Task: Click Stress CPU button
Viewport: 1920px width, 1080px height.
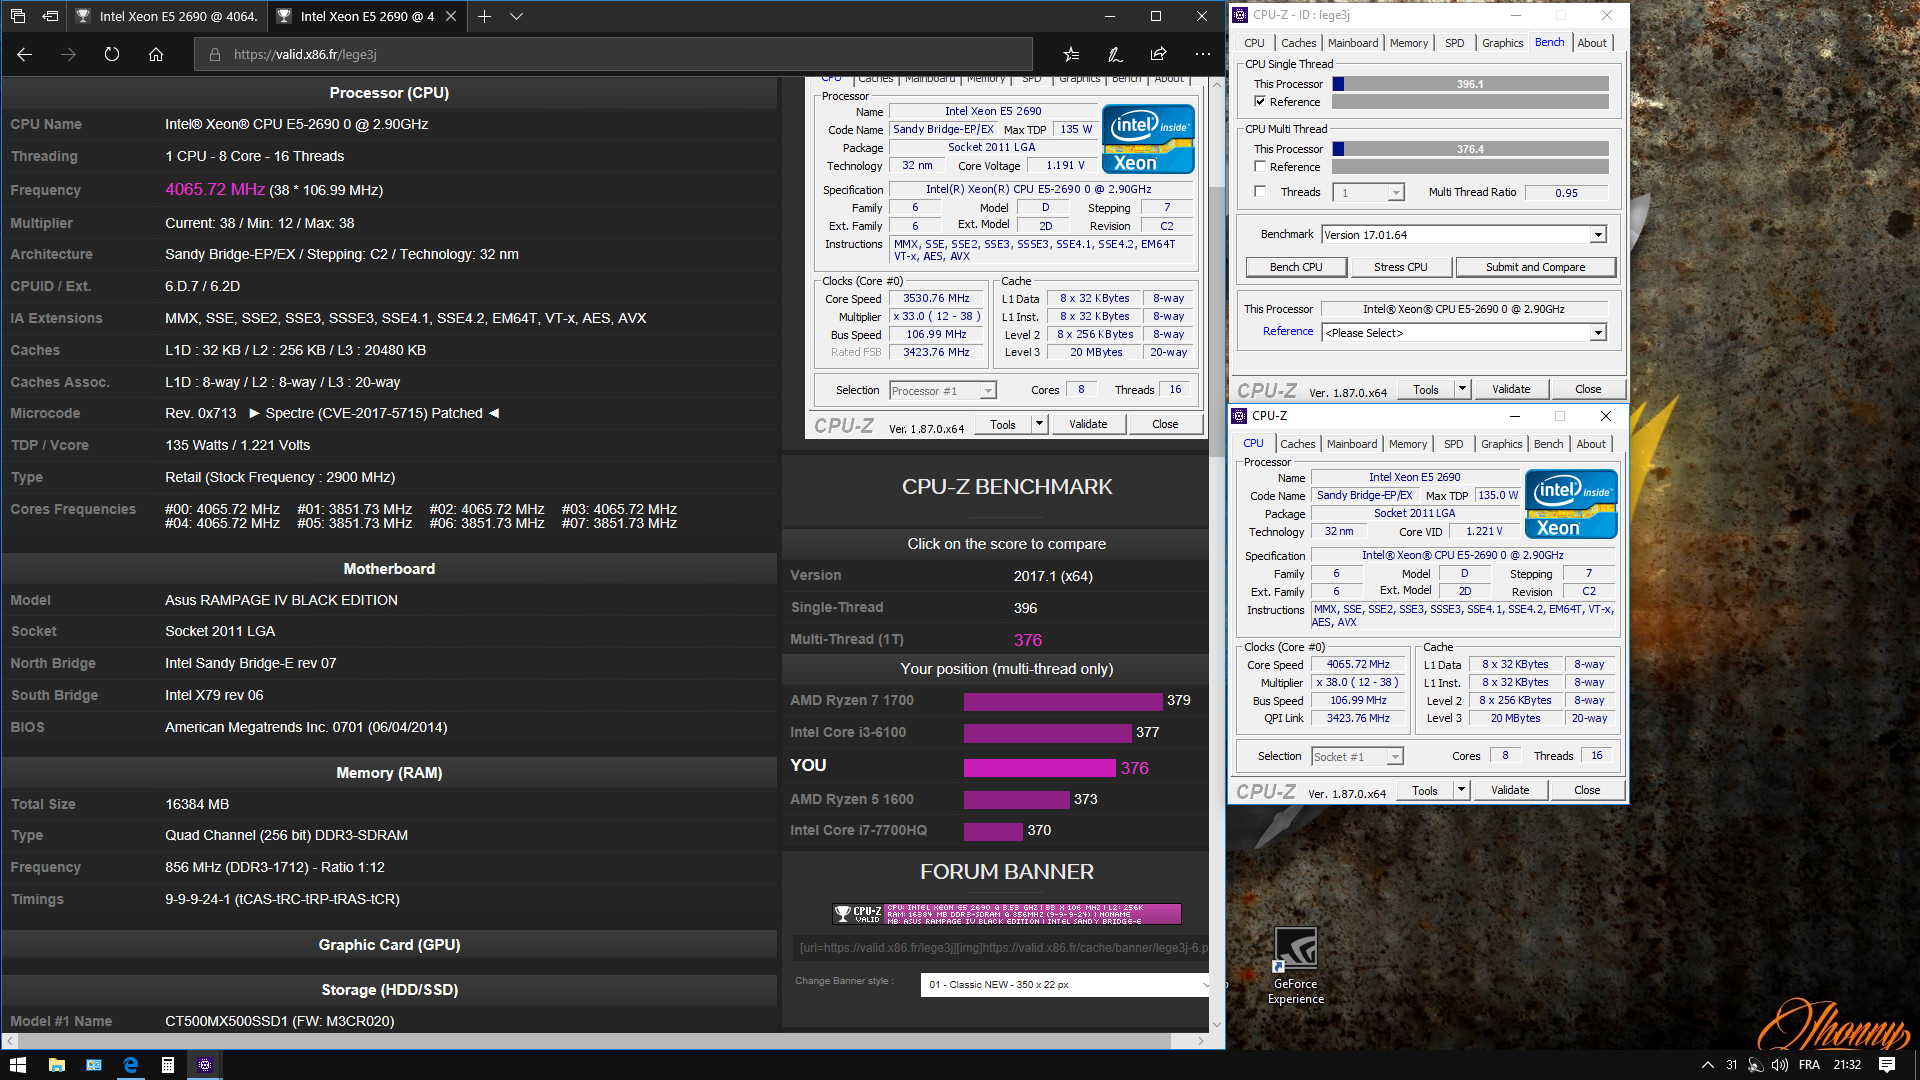Action: (1400, 267)
